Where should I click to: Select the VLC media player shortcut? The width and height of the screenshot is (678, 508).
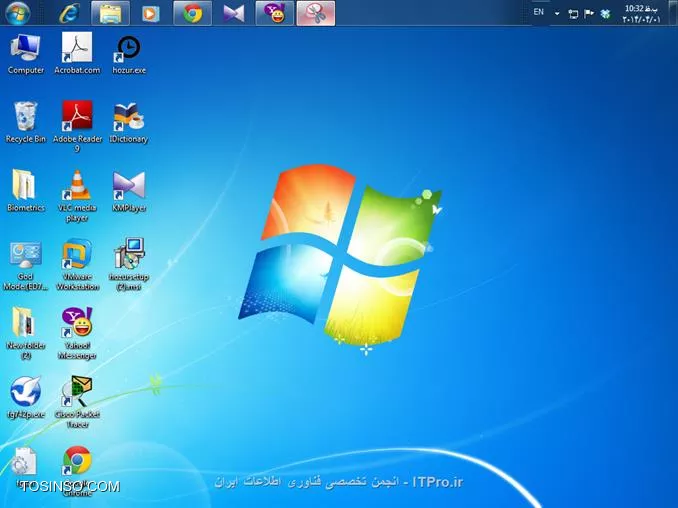tap(77, 196)
